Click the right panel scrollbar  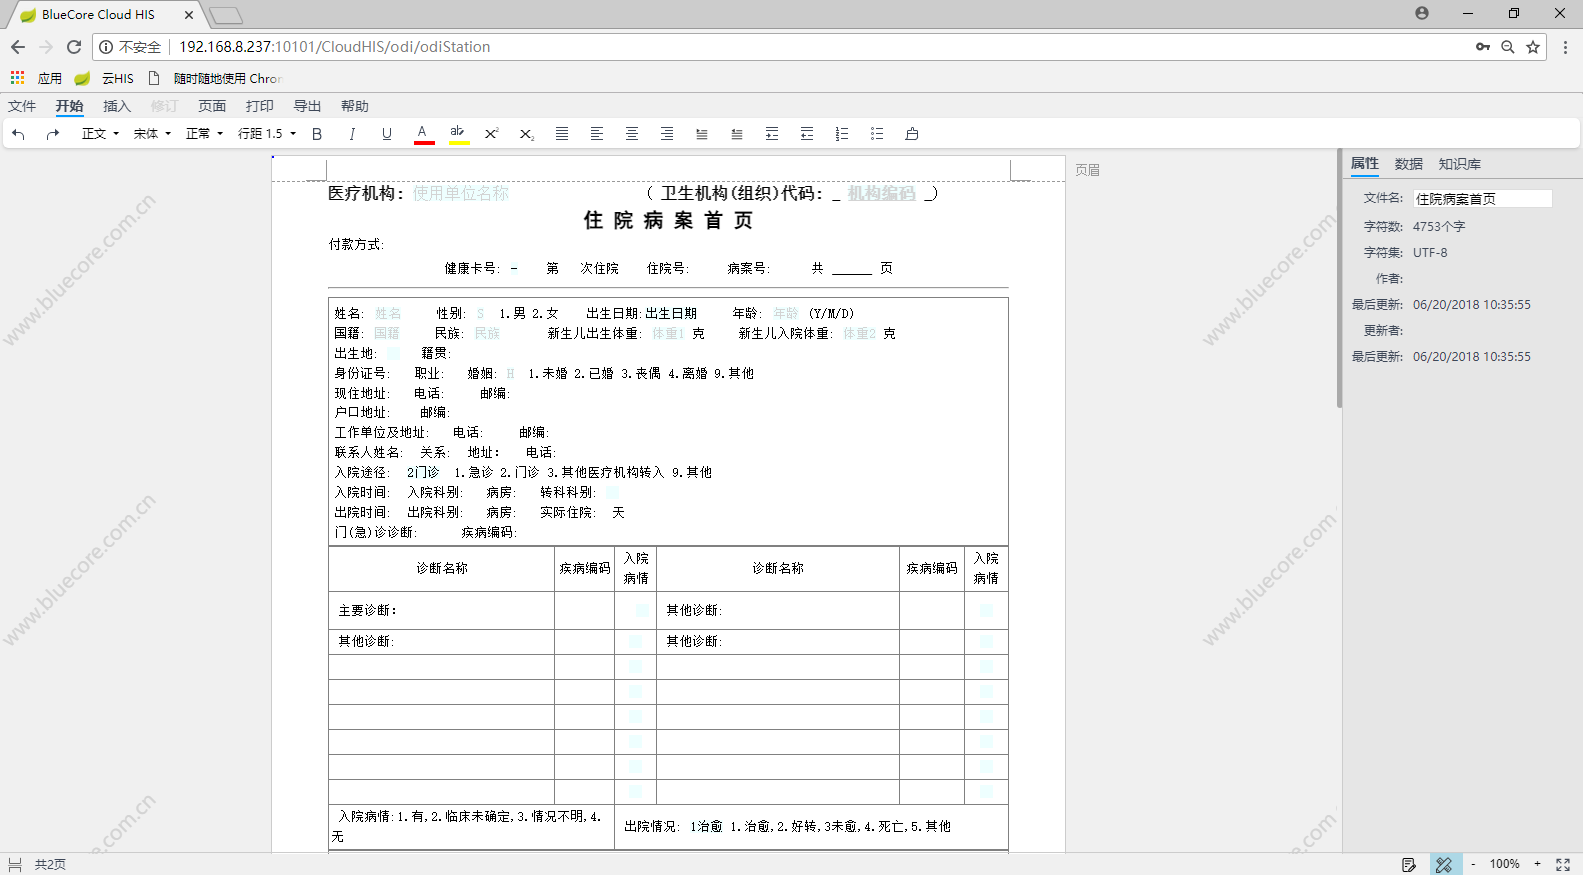click(x=1339, y=280)
